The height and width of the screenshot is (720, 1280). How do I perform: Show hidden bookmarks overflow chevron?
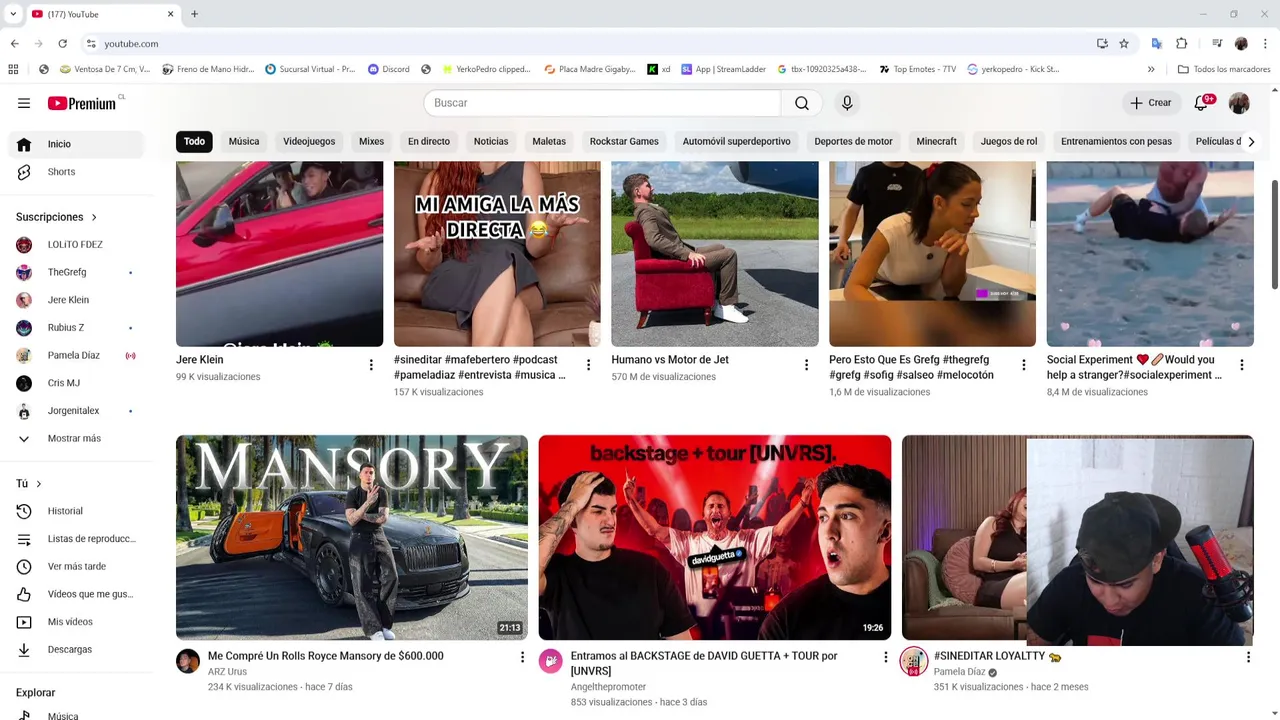coord(1151,69)
